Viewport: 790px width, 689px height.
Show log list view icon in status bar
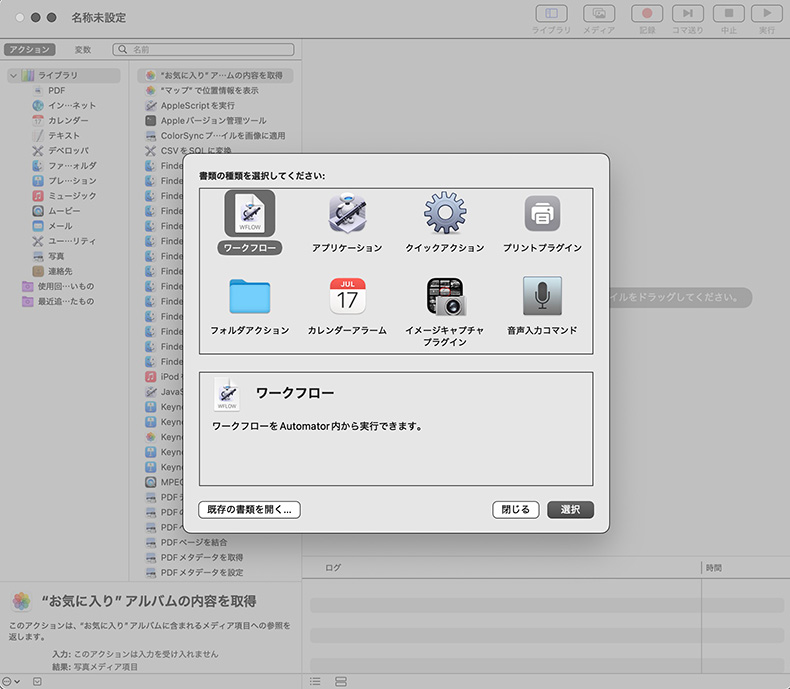pyautogui.click(x=315, y=681)
